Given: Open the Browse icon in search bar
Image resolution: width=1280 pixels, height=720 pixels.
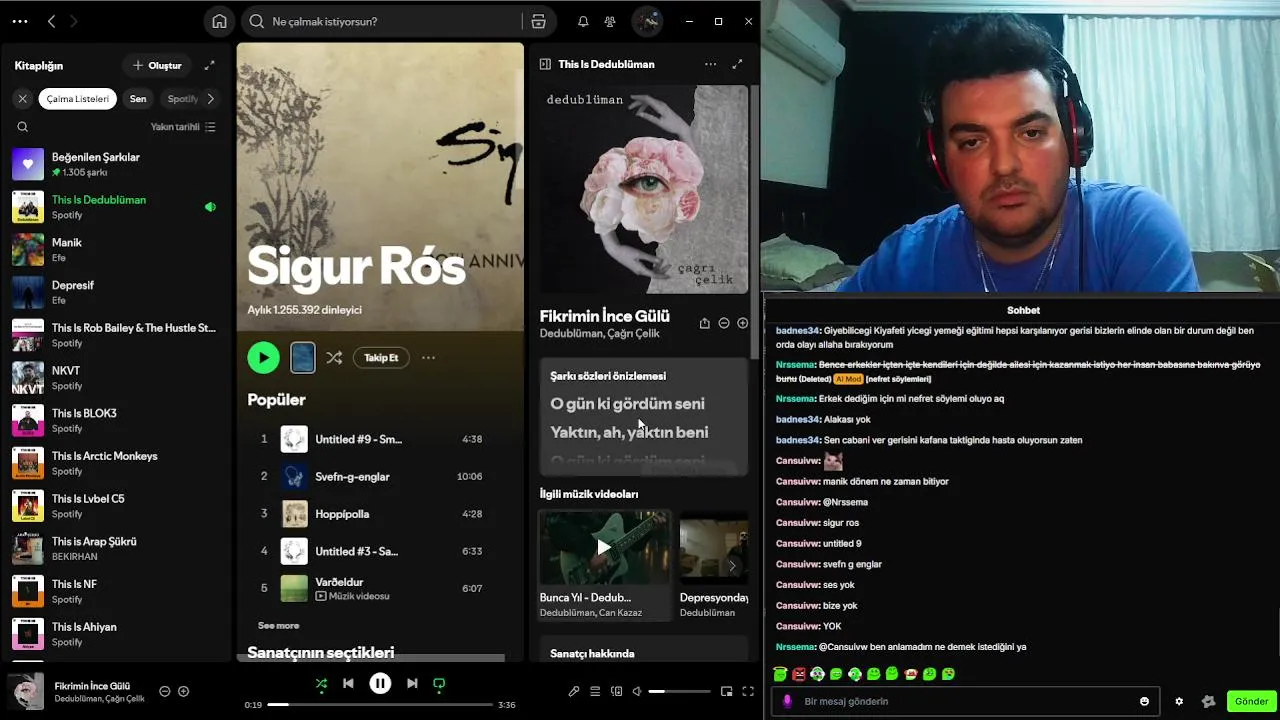Looking at the screenshot, I should click(x=538, y=21).
